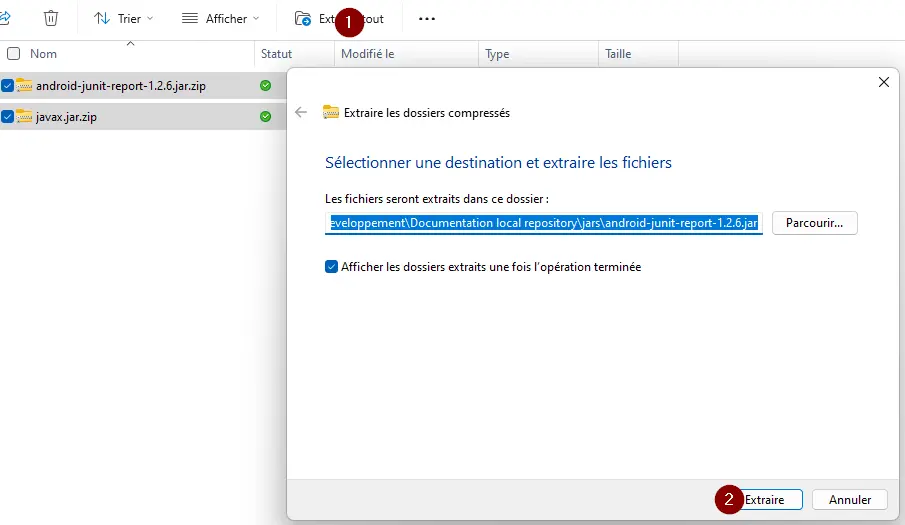Image resolution: width=905 pixels, height=525 pixels.
Task: Click the back arrow in the extraction dialog
Action: tap(301, 112)
